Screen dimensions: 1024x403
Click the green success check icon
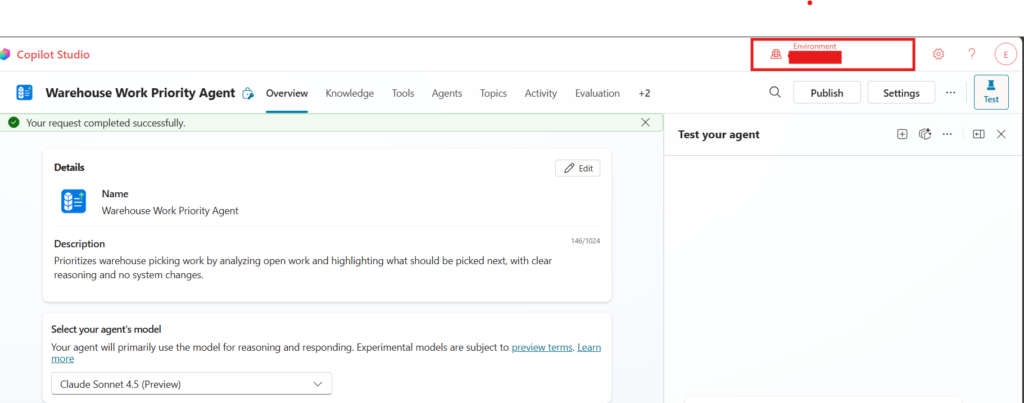point(14,123)
